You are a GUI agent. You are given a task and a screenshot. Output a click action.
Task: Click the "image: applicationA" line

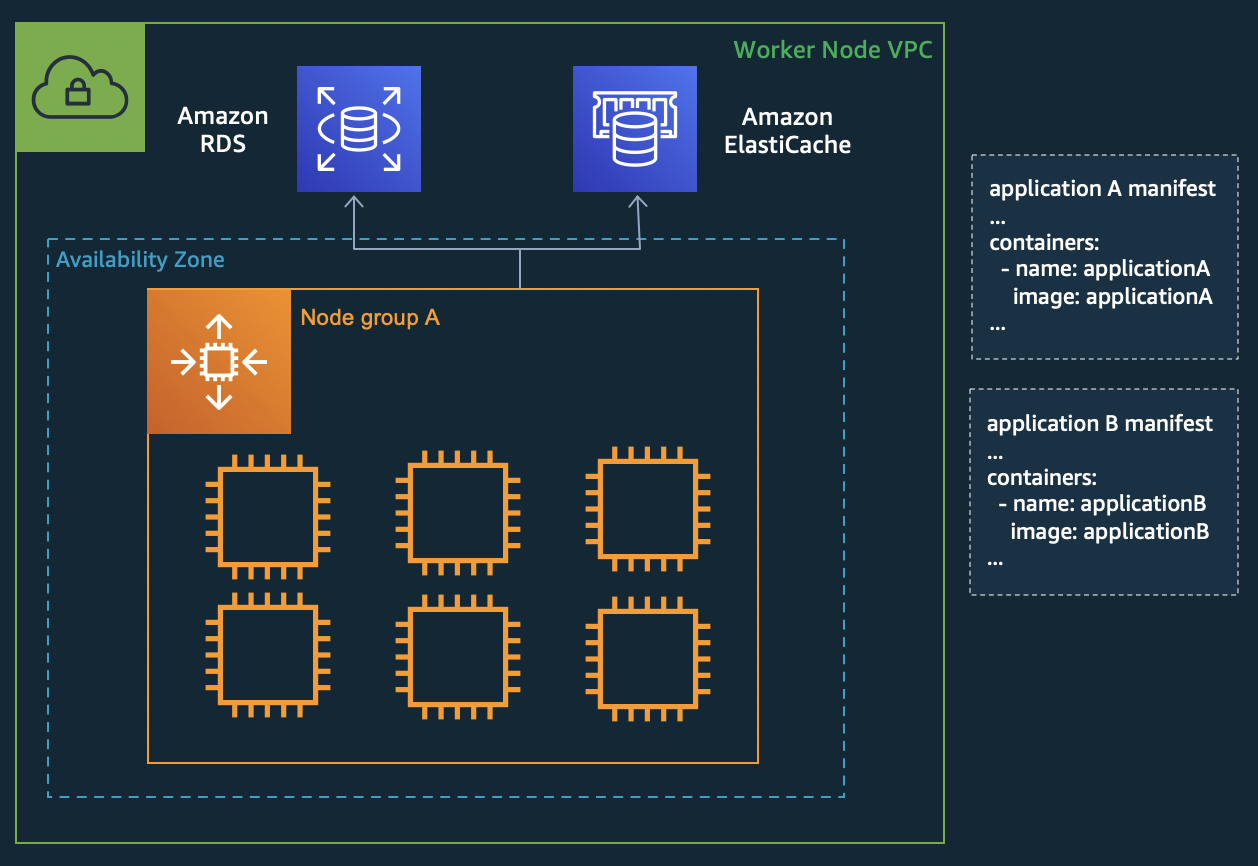click(x=1112, y=297)
